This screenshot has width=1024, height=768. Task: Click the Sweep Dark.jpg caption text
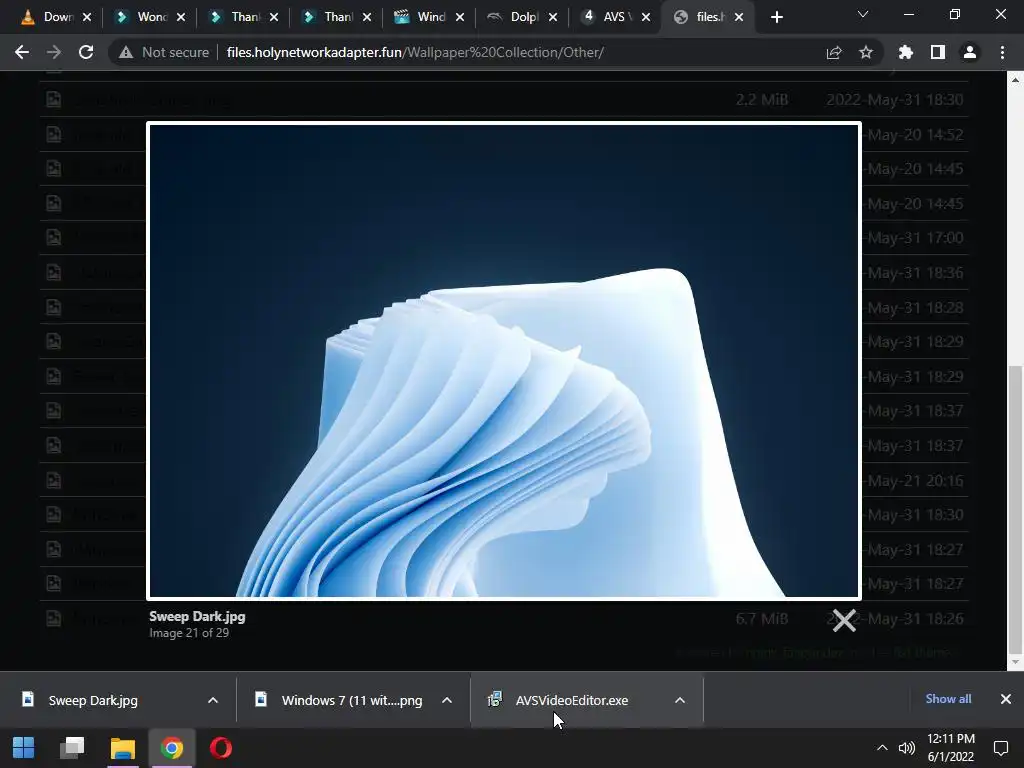197,616
